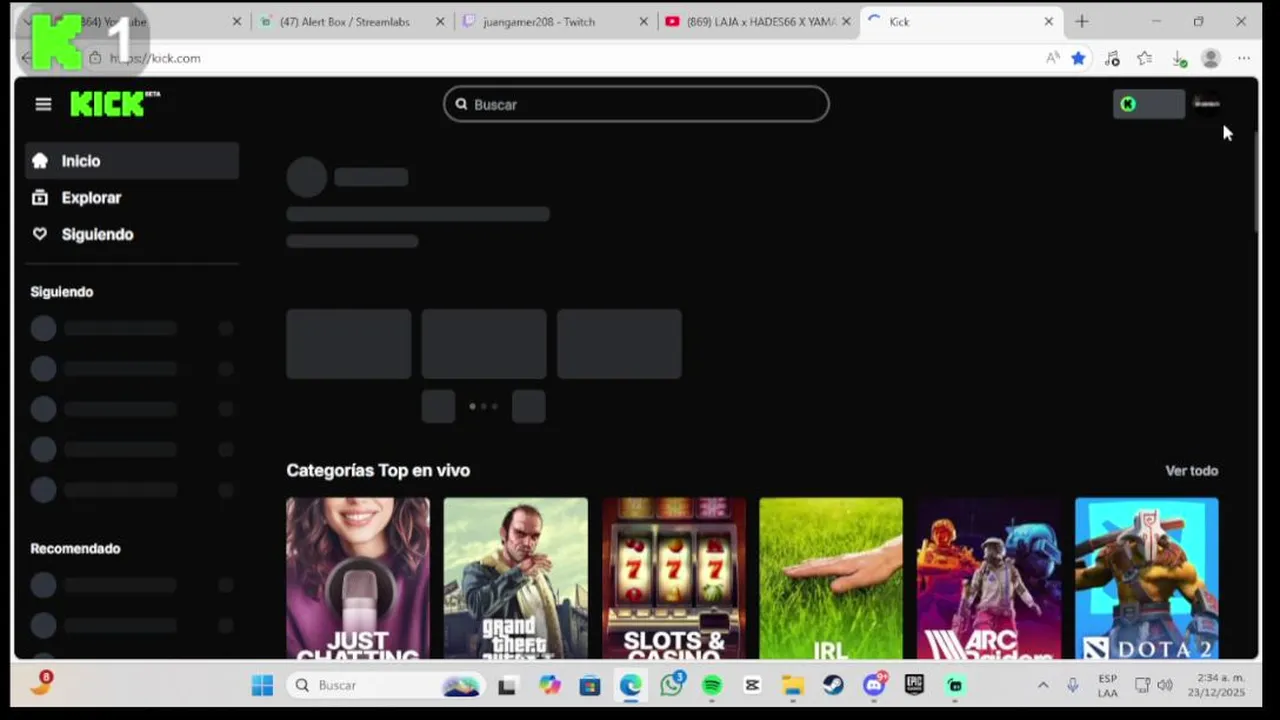Screen dimensions: 1280x720
Task: Open Copilot from the taskbar
Action: 549,685
